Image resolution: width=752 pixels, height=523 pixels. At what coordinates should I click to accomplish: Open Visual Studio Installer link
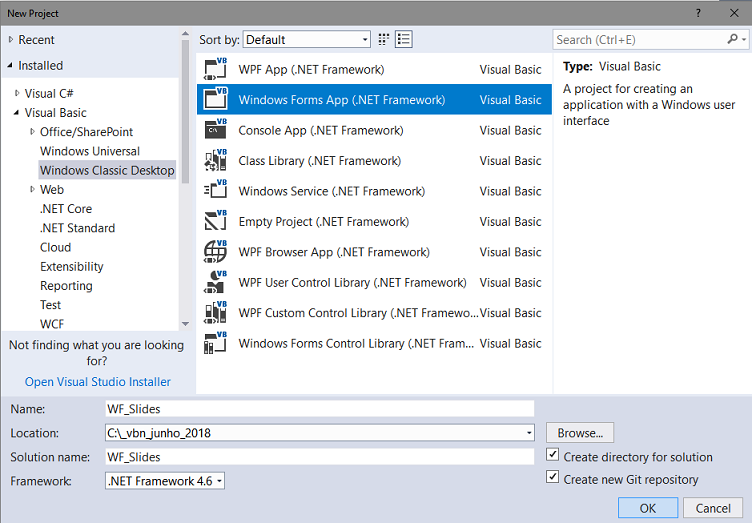click(98, 382)
